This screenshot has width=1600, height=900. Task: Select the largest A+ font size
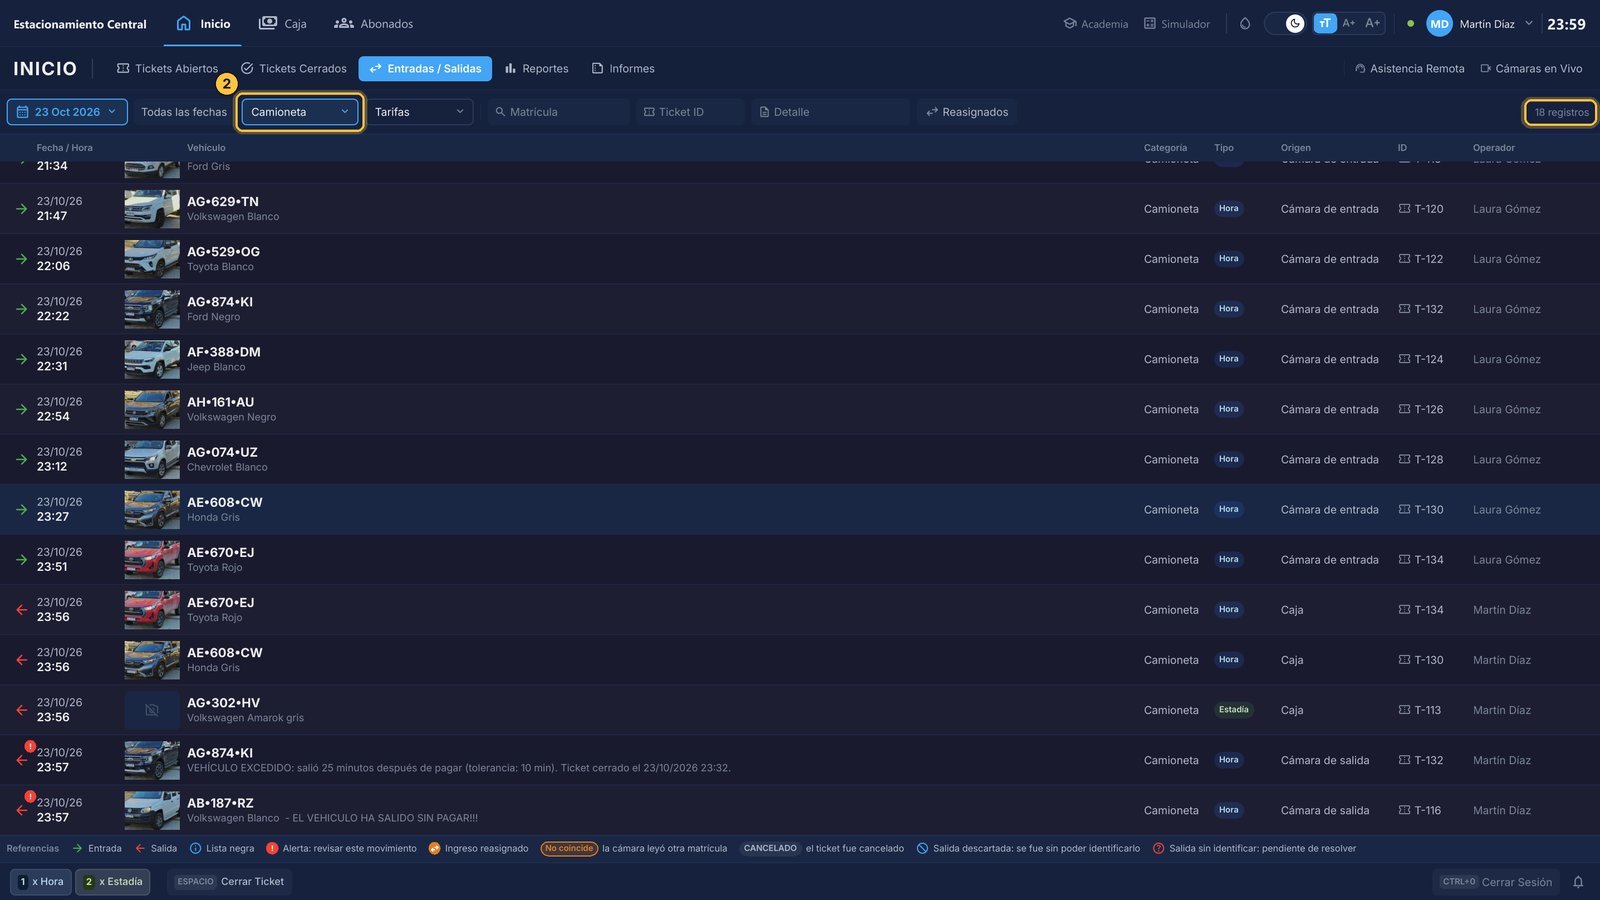1373,23
